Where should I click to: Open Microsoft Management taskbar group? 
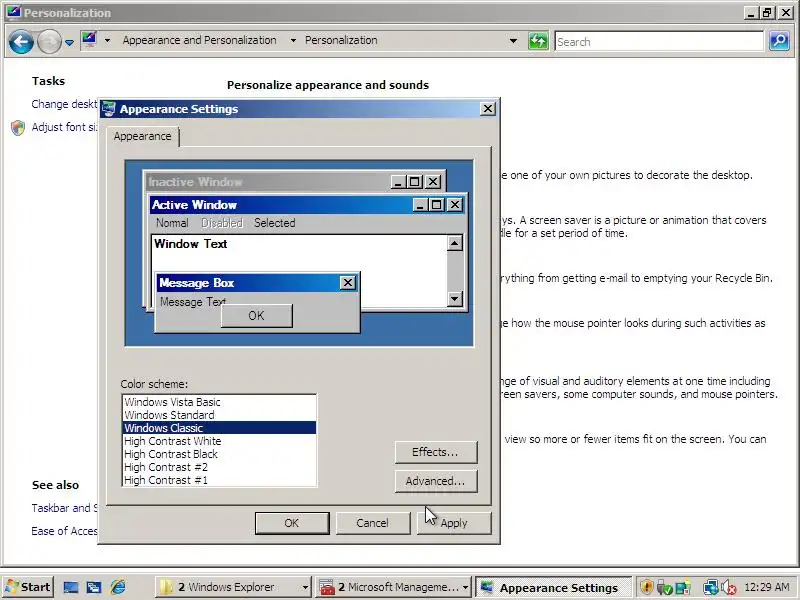[394, 587]
